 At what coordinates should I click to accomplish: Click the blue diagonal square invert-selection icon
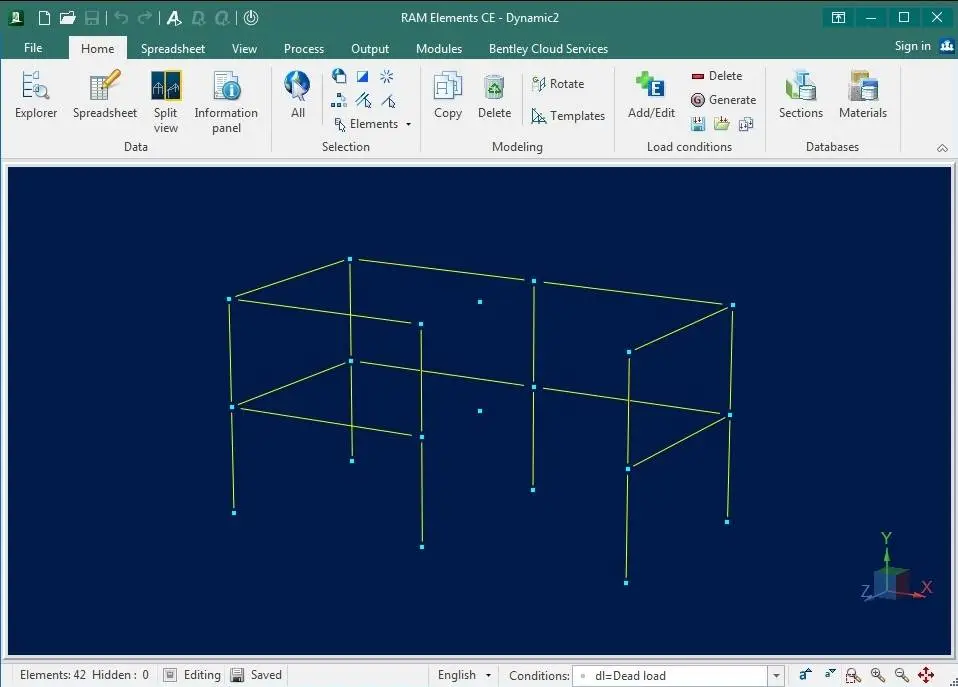(x=363, y=76)
